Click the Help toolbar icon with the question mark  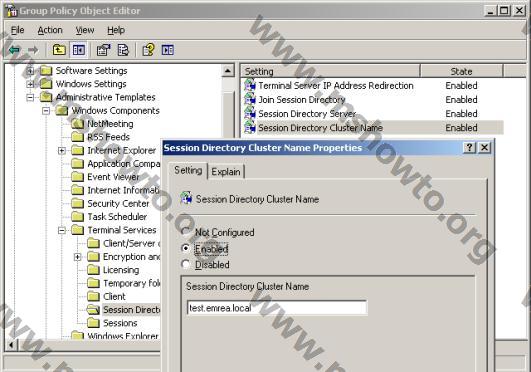148,50
